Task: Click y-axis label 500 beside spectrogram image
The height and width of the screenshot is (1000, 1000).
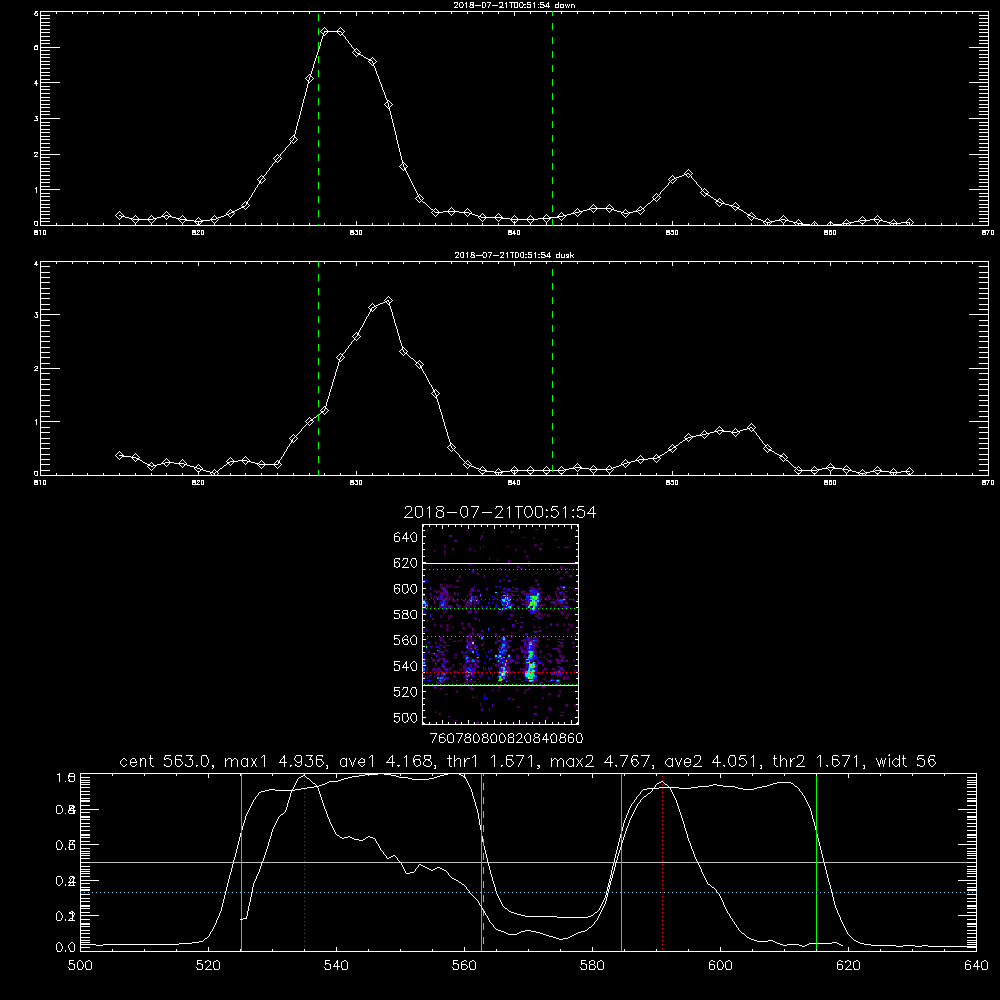Action: 406,718
